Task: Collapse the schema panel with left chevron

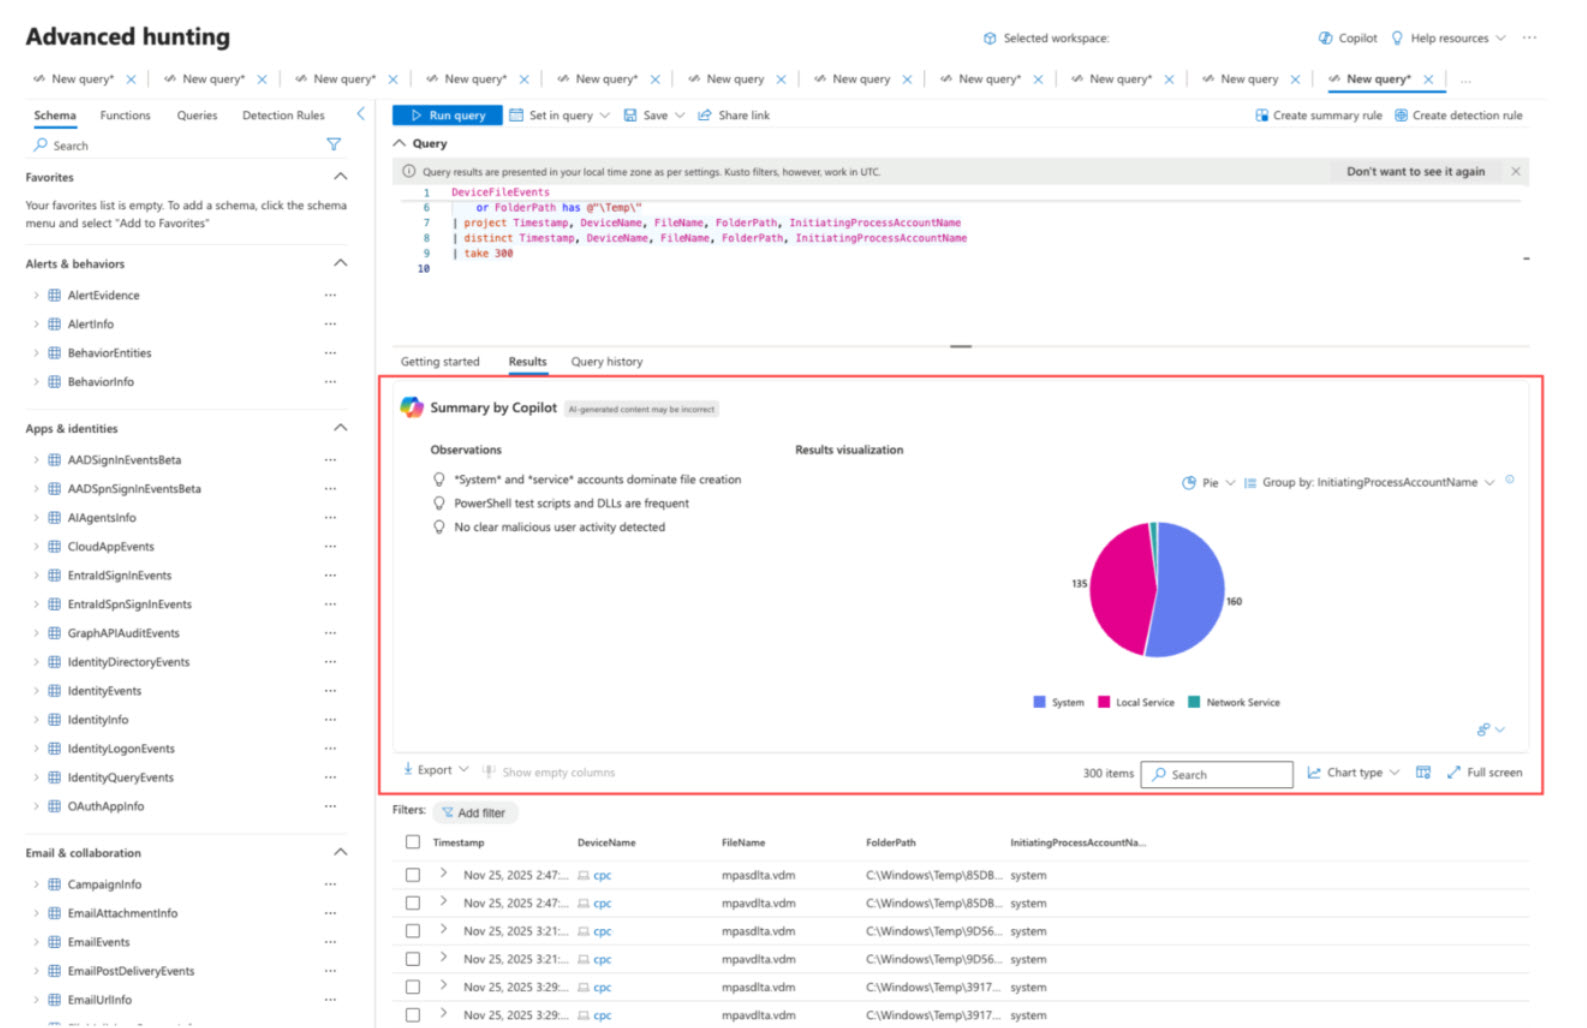Action: (x=361, y=115)
